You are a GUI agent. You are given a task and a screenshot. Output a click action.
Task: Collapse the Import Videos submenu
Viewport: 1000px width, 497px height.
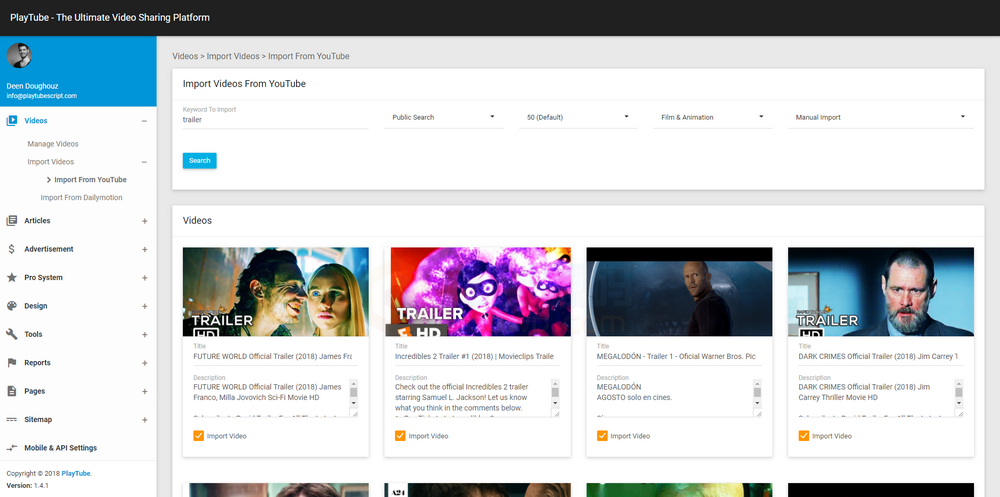coord(144,162)
